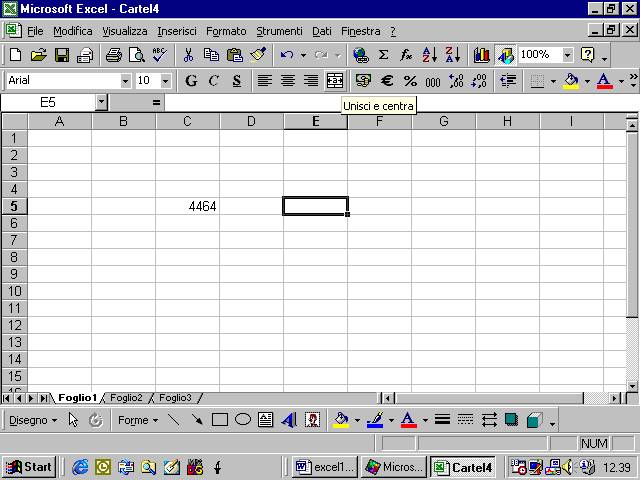Apply blue line color in drawing toolbar

pyautogui.click(x=375, y=420)
